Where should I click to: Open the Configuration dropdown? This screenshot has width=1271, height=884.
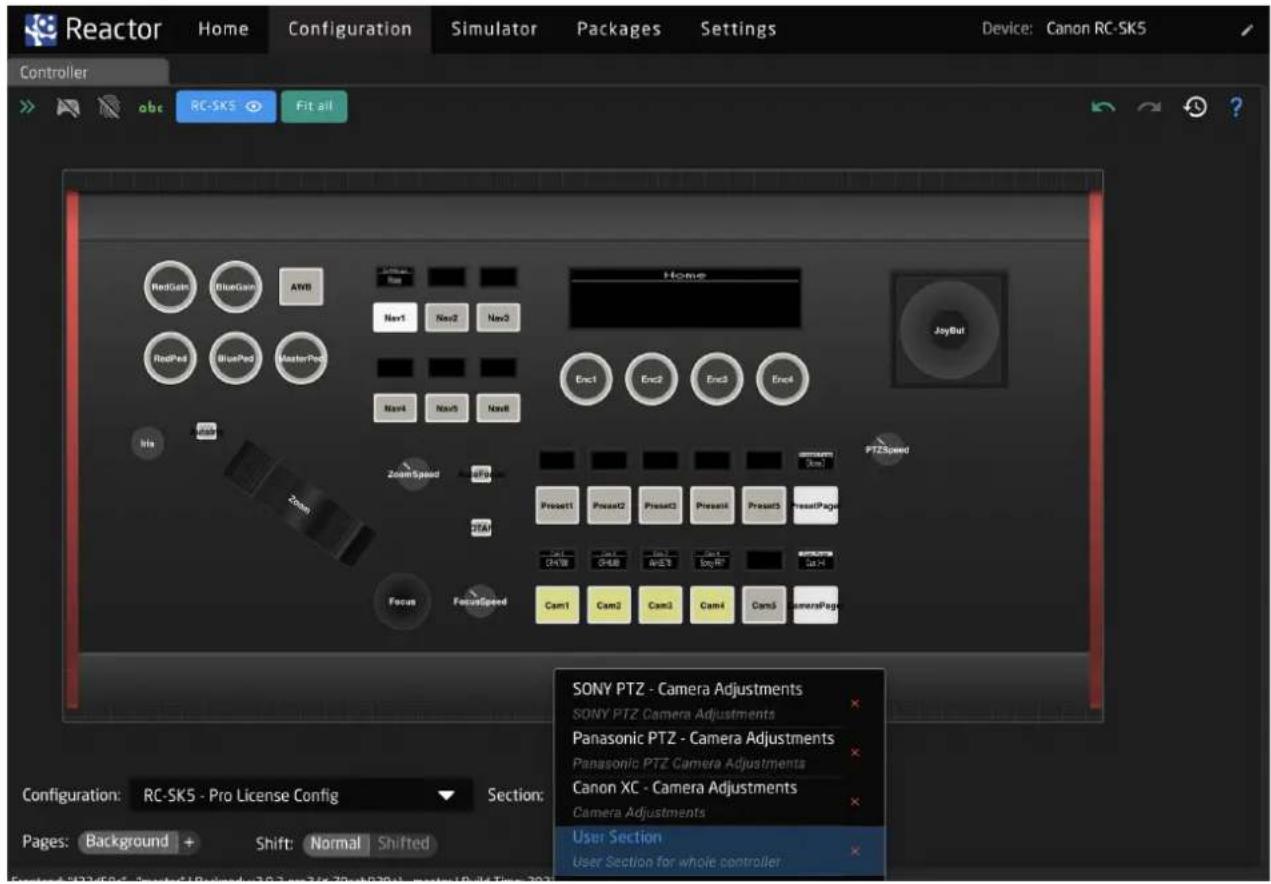tap(301, 796)
